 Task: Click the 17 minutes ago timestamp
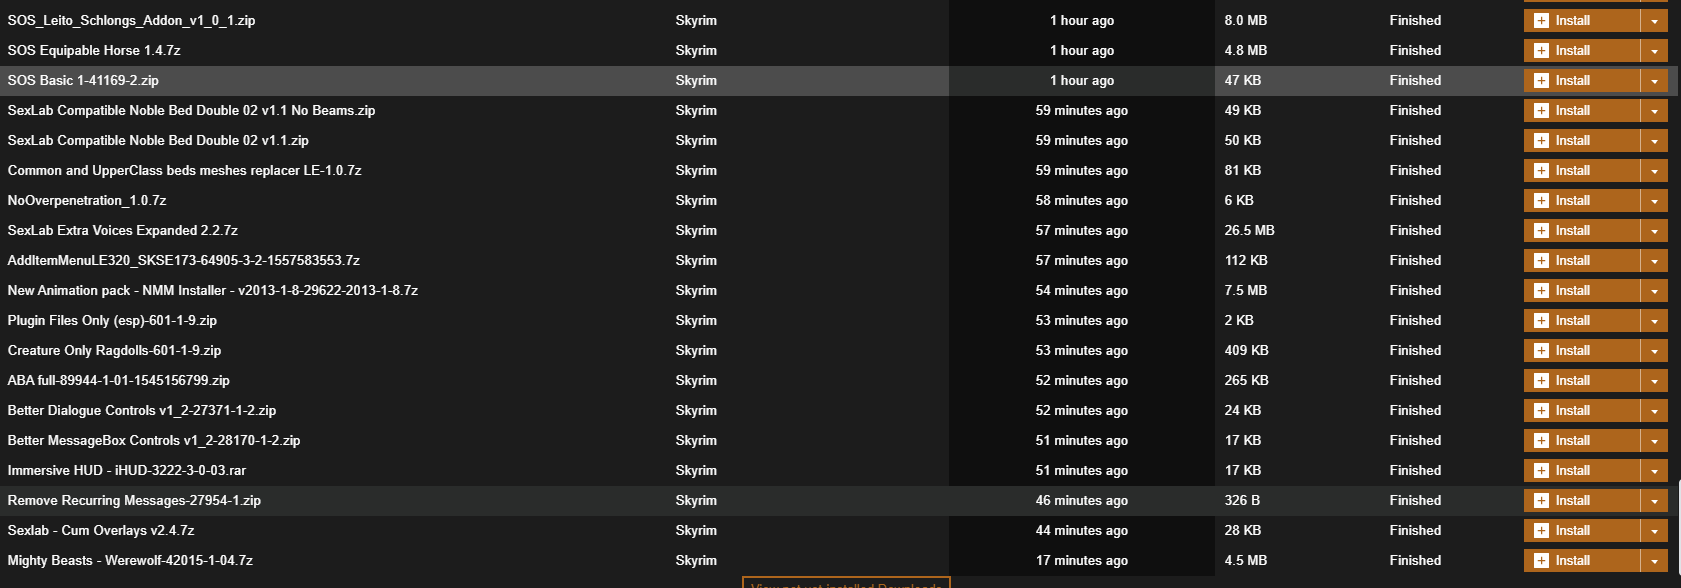1082,560
